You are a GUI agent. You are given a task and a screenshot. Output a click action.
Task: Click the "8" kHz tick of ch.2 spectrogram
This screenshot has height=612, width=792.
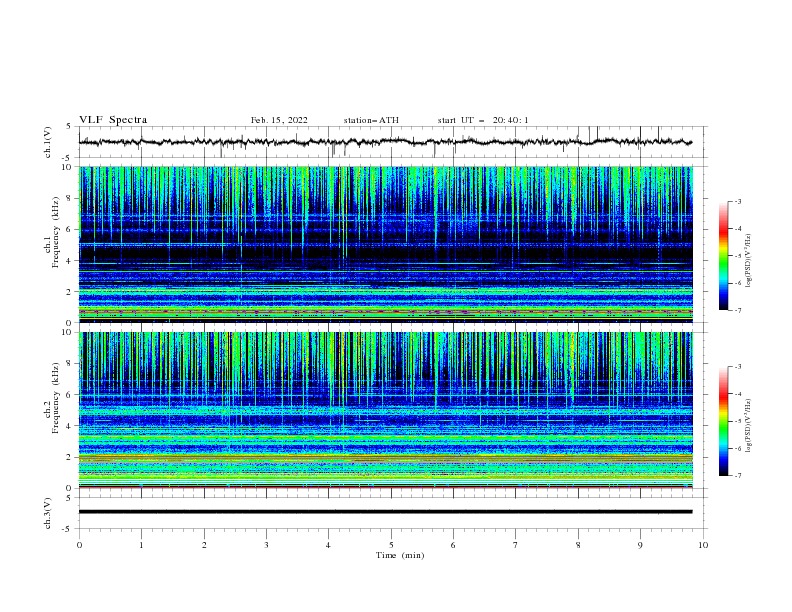69,363
